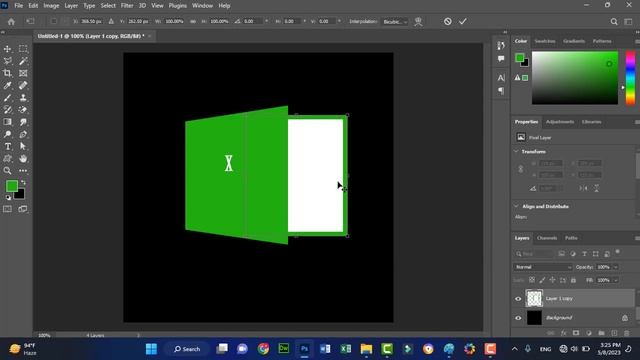Viewport: 640px width, 360px height.
Task: Cancel the transform with the no-entry icon
Action: pyautogui.click(x=448, y=22)
